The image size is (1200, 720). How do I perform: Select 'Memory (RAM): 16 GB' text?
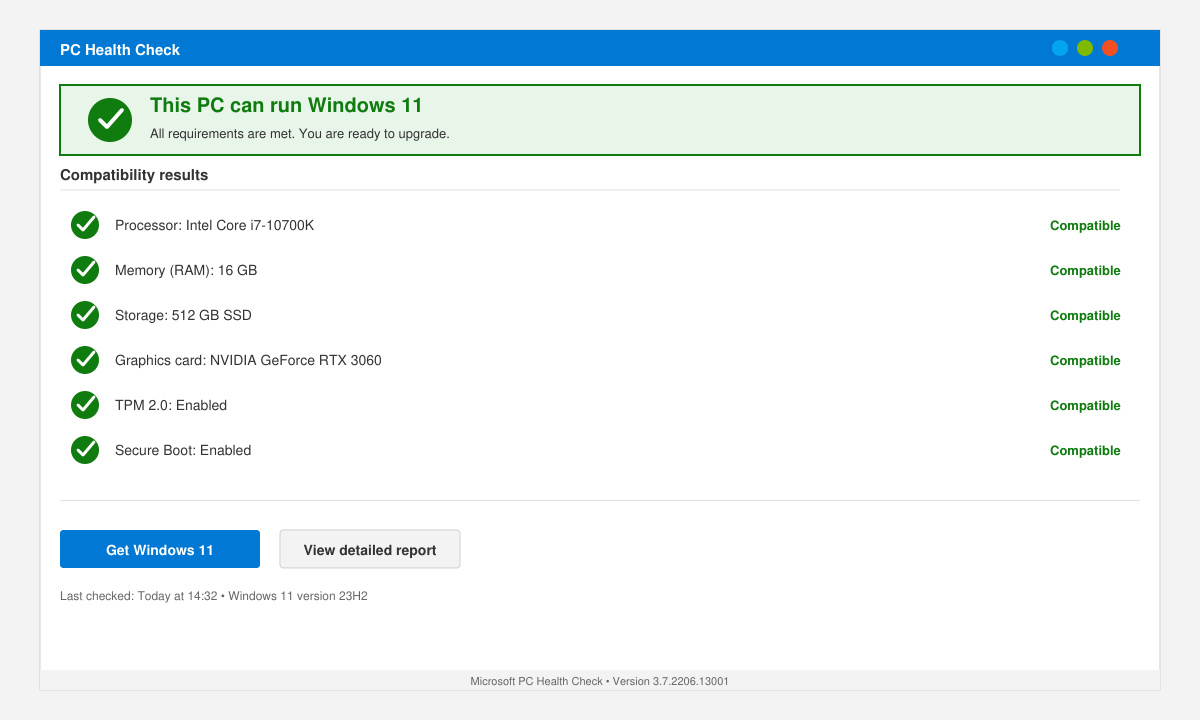tap(186, 270)
